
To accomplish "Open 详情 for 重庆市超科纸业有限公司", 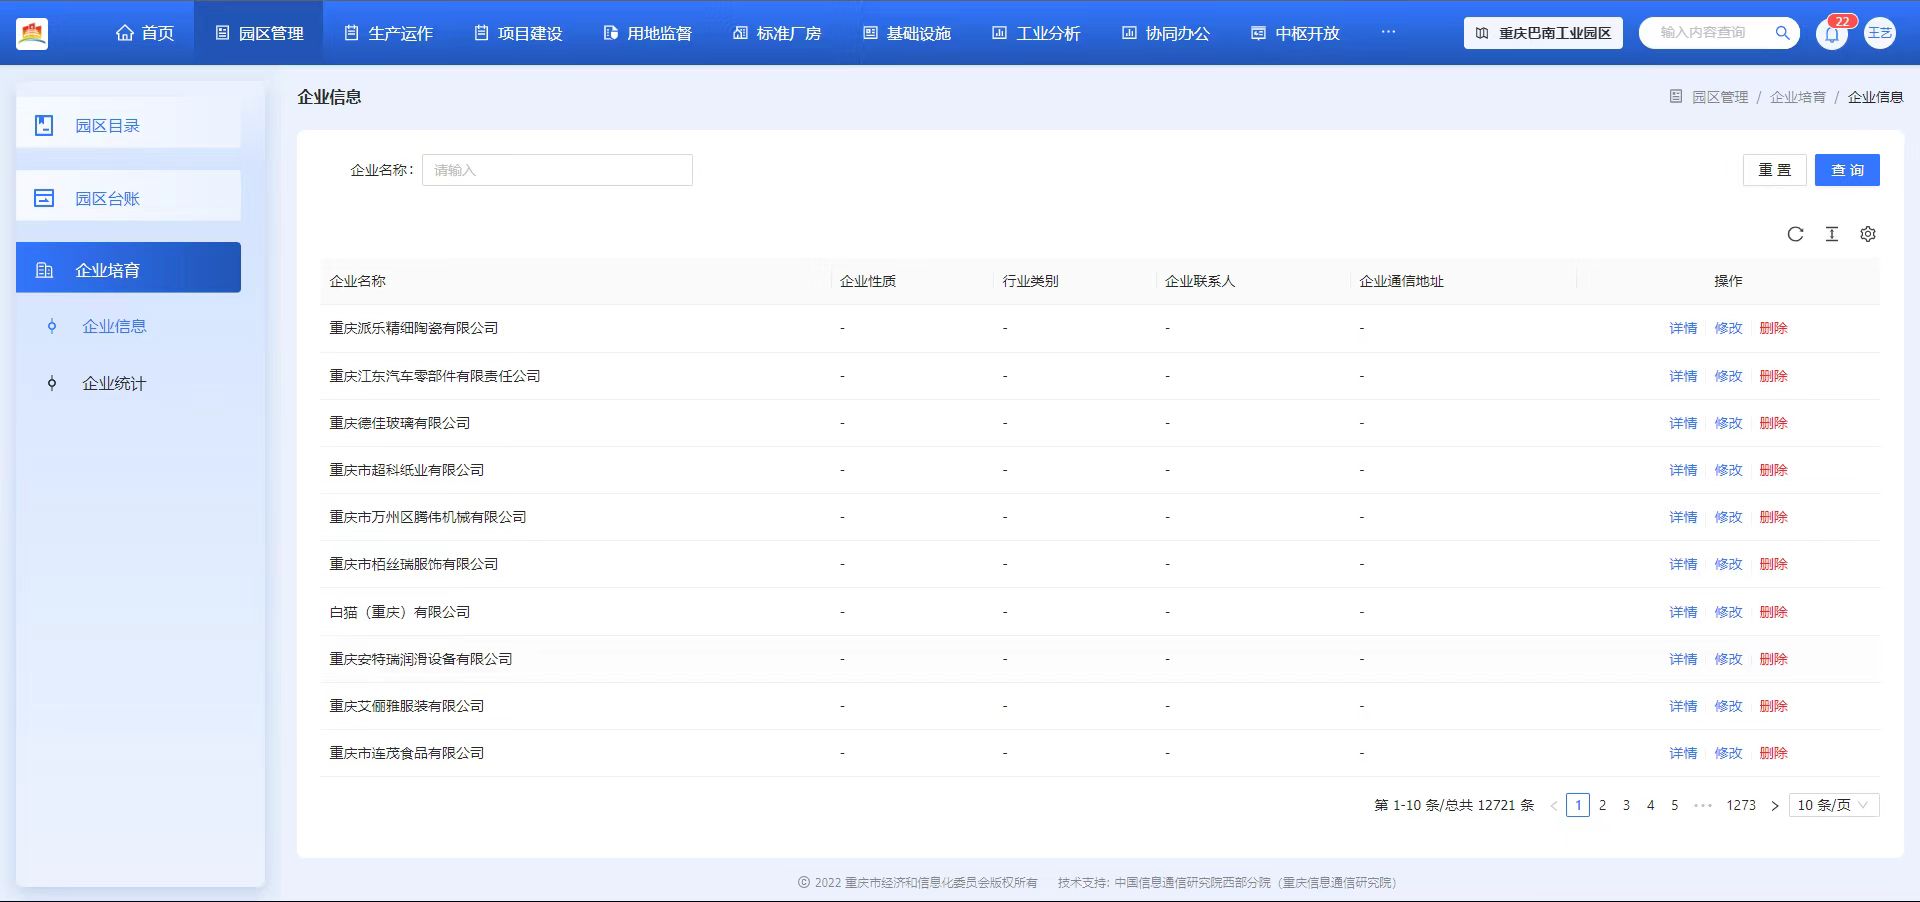I will pyautogui.click(x=1683, y=470).
